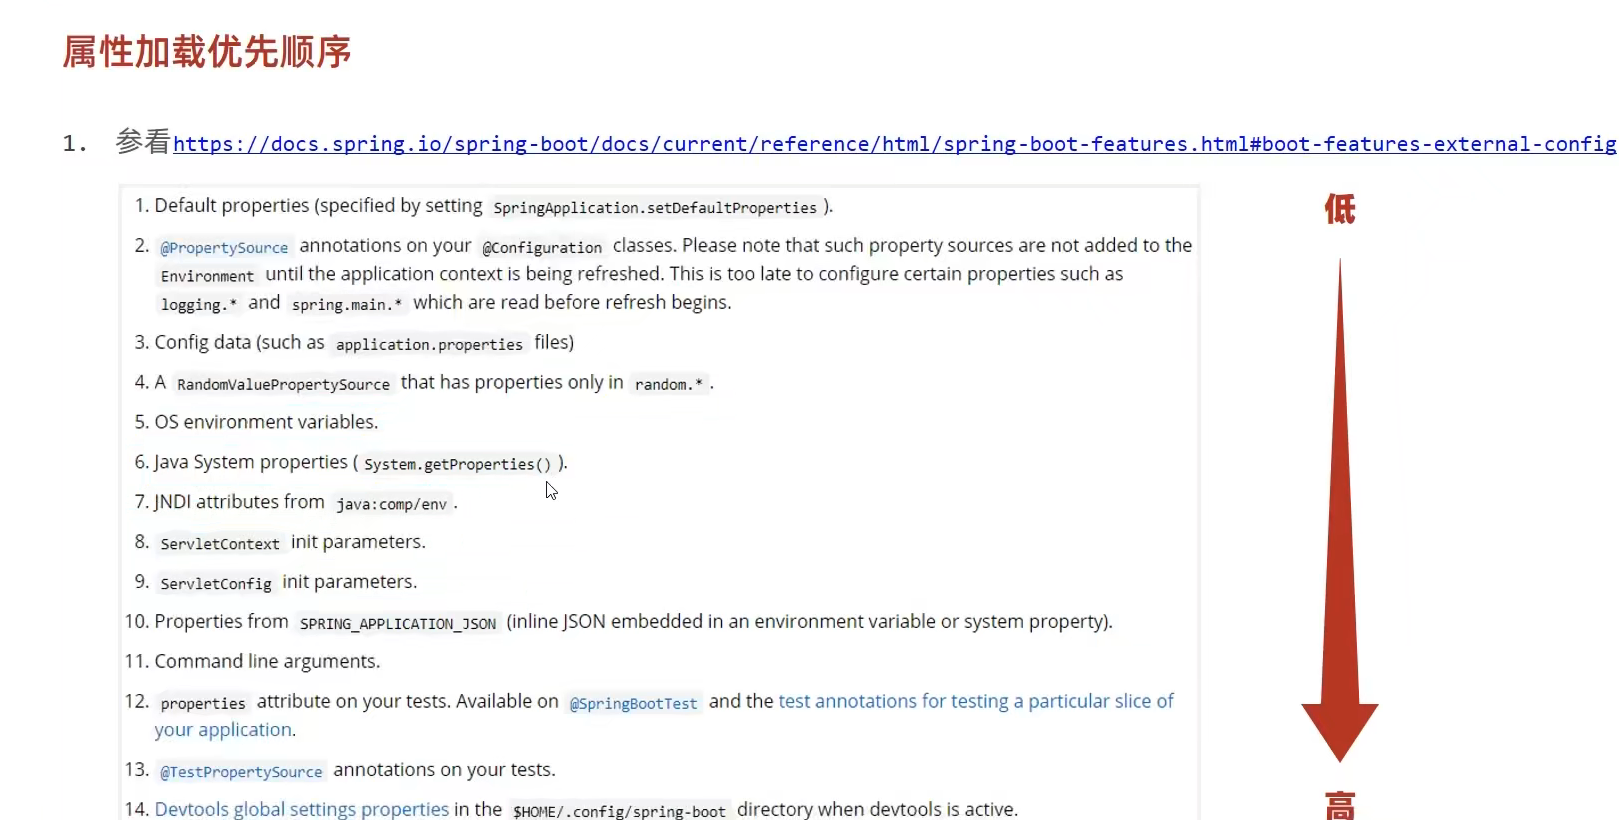Open the docs.spring.io external-config URL
Screen dimensions: 1619x820
894,144
